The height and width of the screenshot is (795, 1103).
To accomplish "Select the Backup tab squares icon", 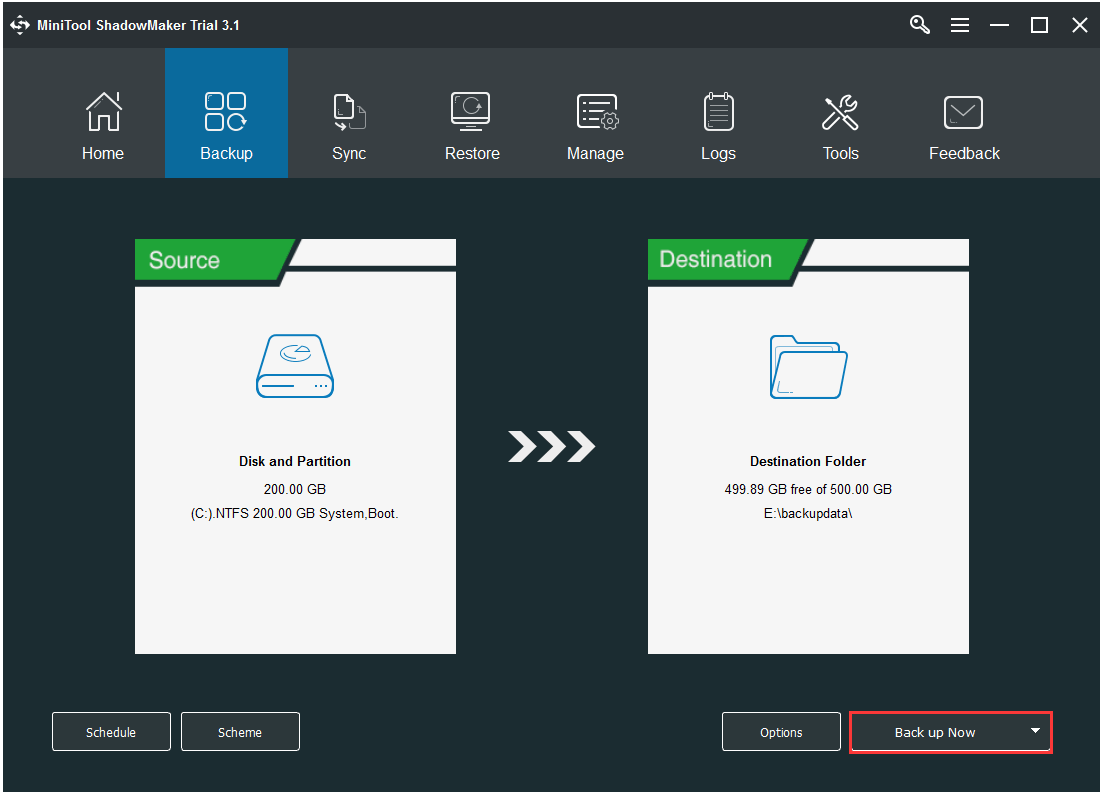I will [x=226, y=112].
